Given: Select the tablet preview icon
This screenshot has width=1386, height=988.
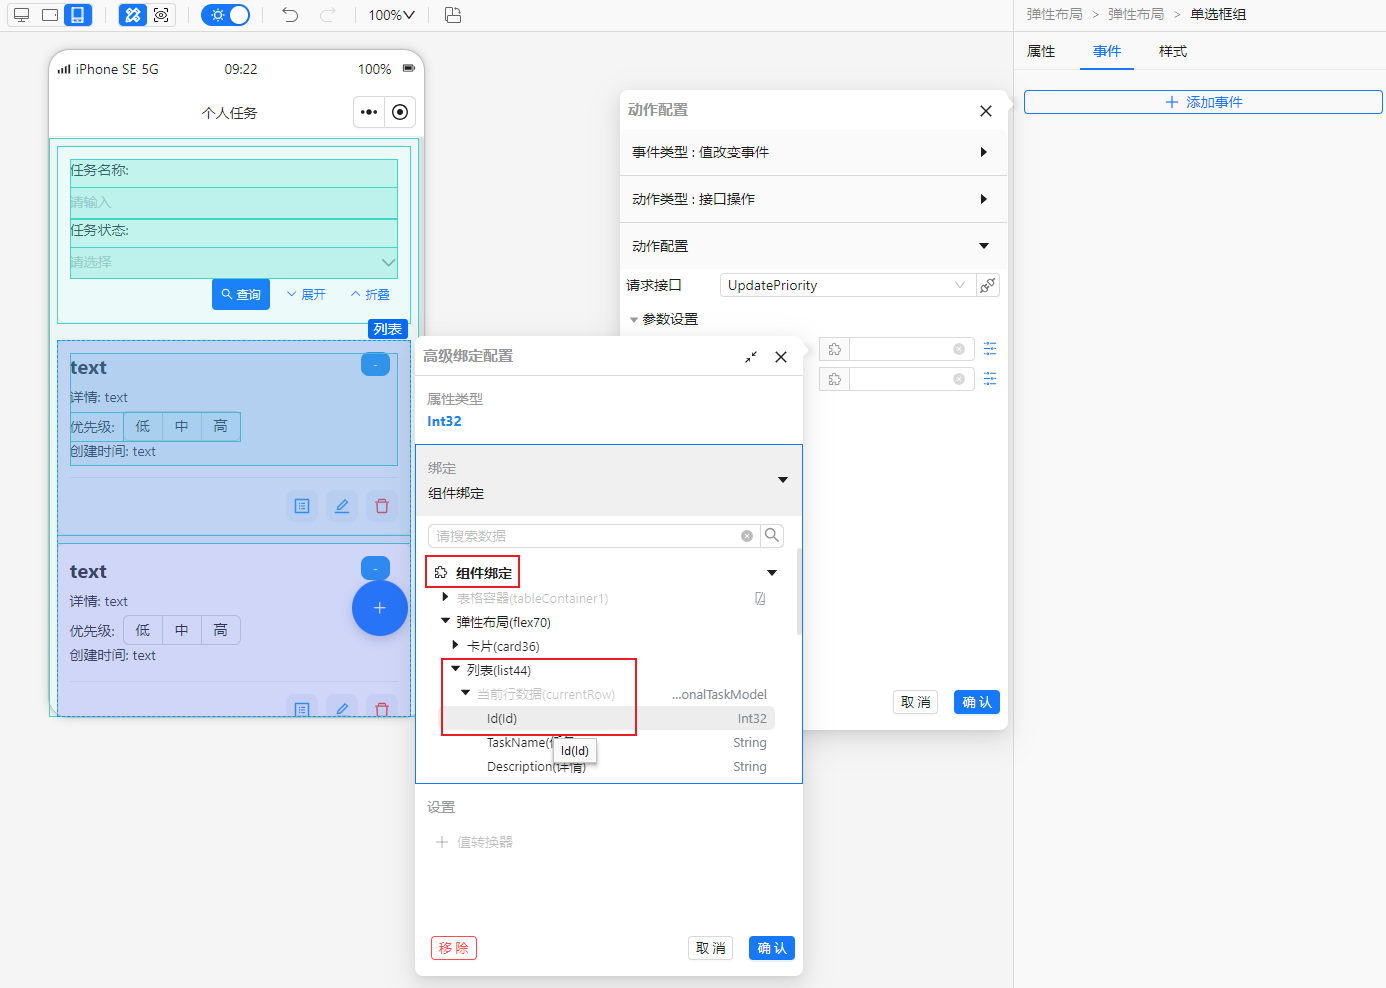Looking at the screenshot, I should click(48, 15).
